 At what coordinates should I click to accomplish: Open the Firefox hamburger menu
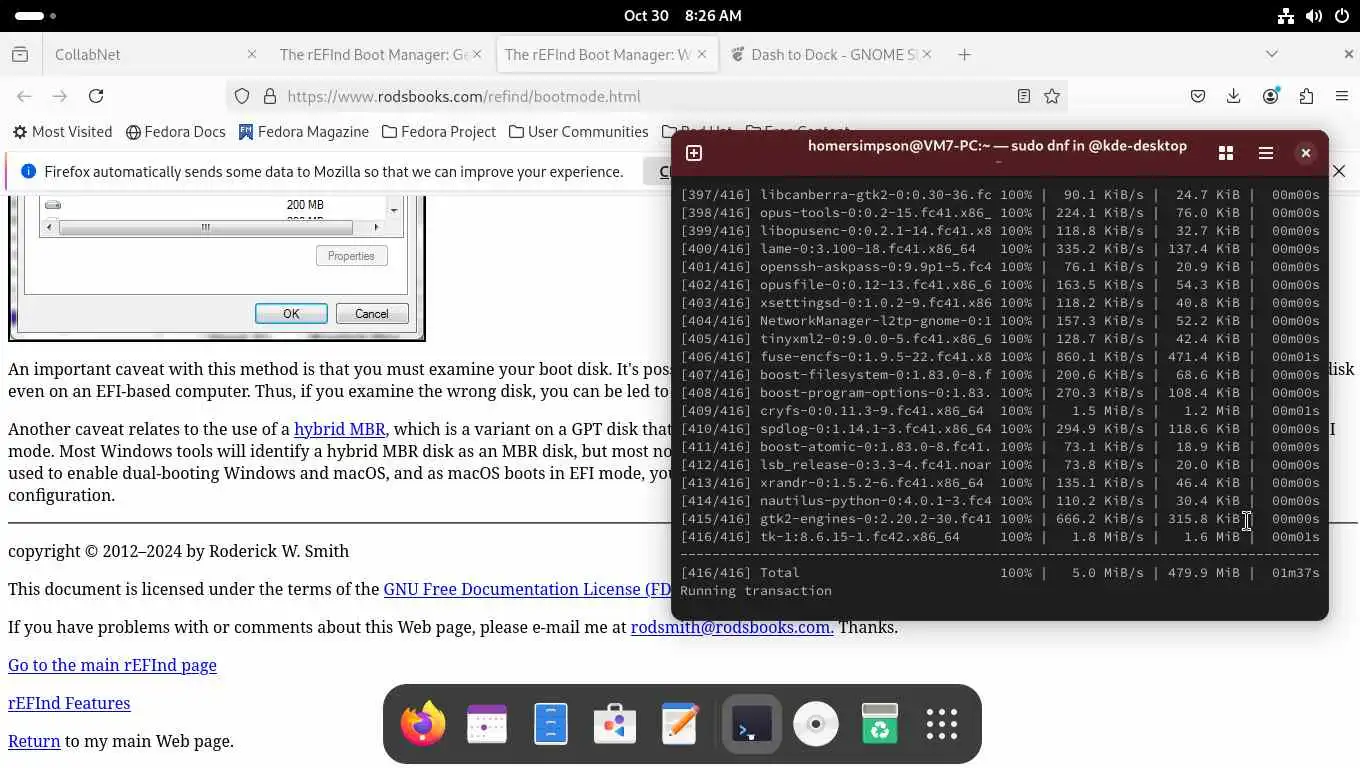pyautogui.click(x=1342, y=96)
